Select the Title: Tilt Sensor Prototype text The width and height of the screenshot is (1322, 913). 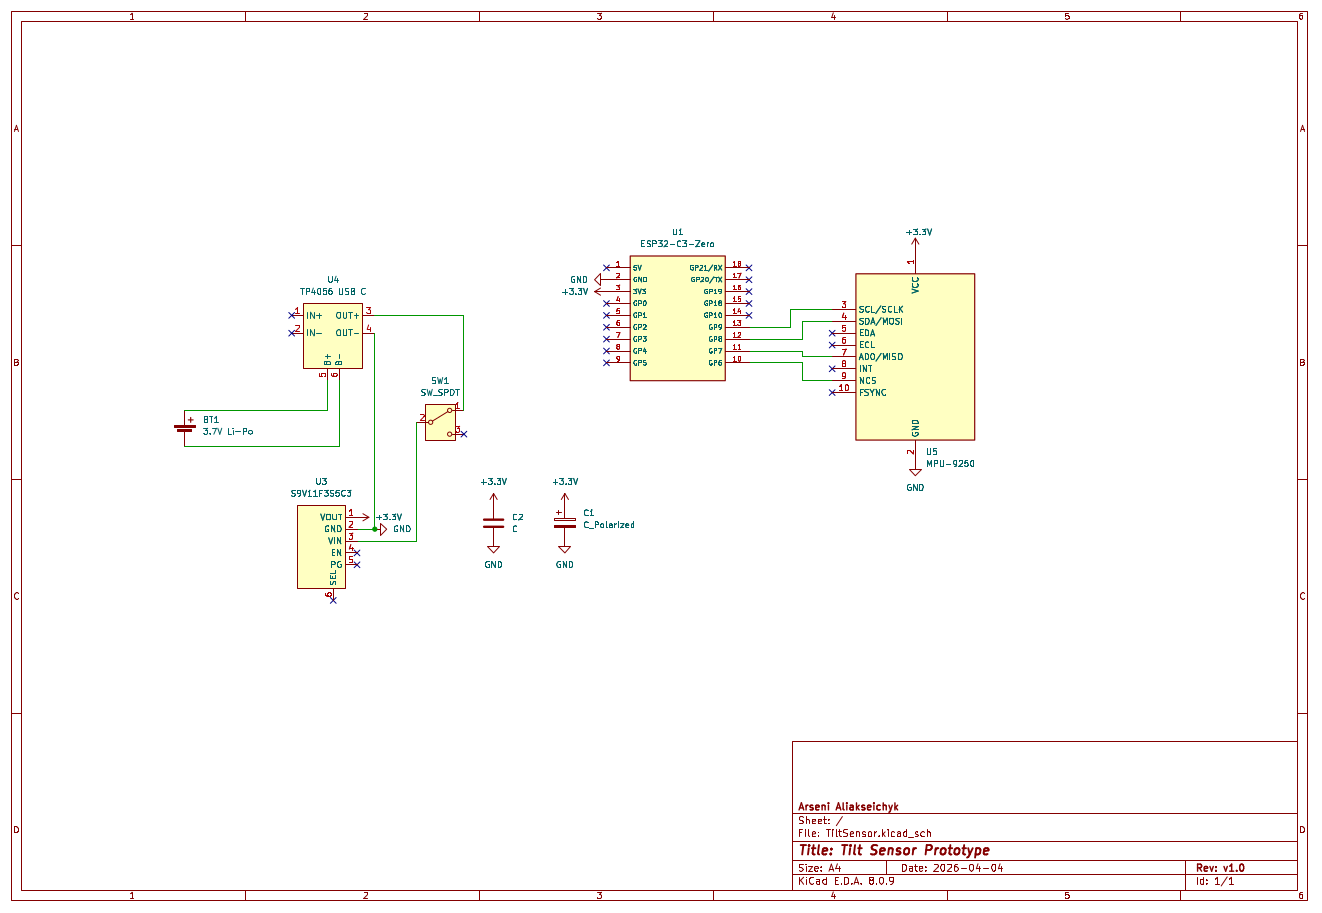coord(892,850)
